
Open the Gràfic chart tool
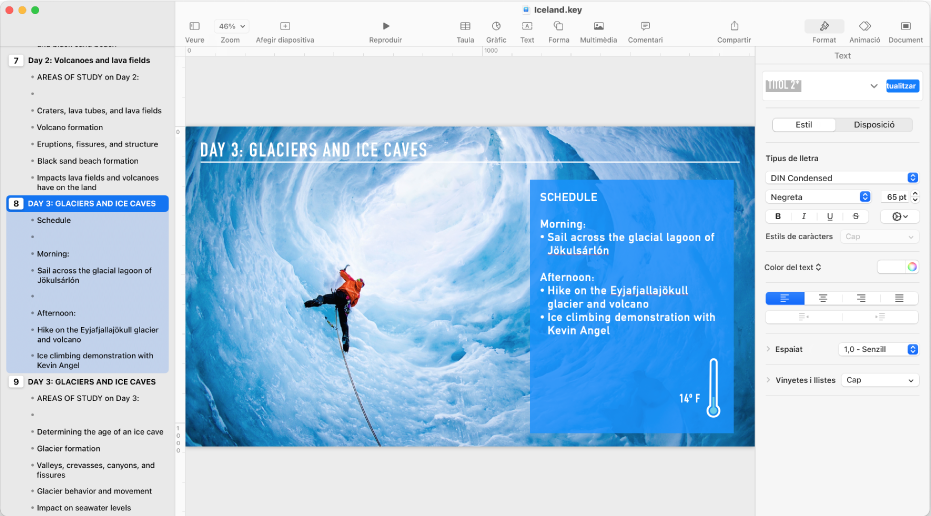click(496, 26)
